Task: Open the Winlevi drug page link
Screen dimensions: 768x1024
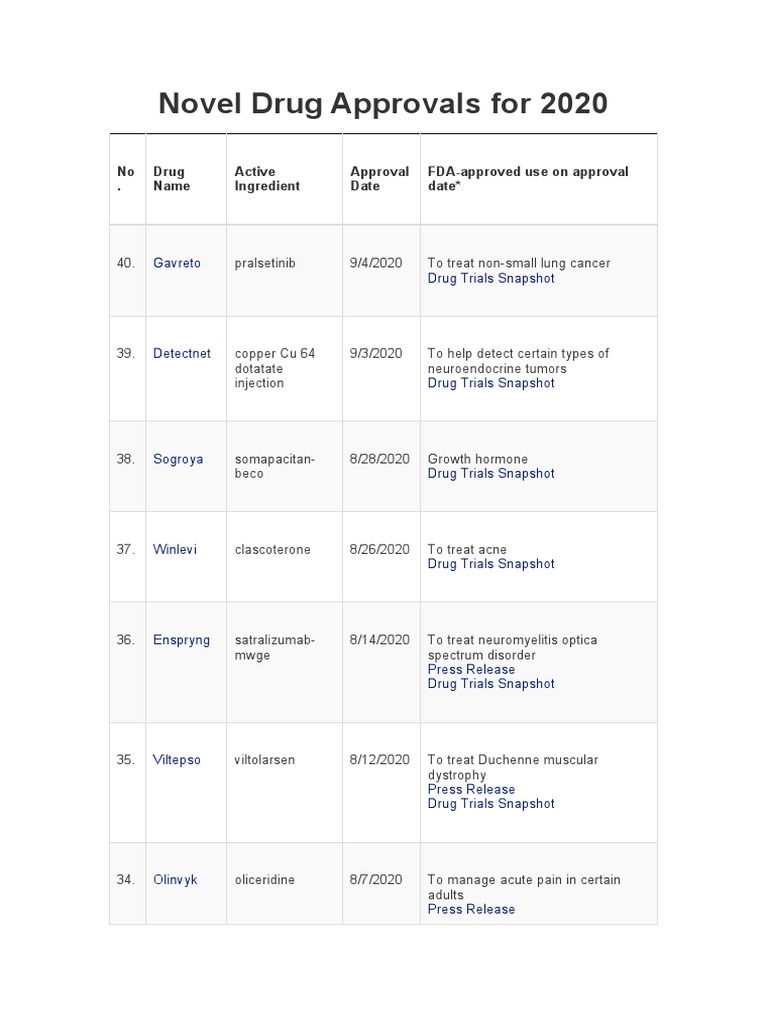Action: click(175, 549)
